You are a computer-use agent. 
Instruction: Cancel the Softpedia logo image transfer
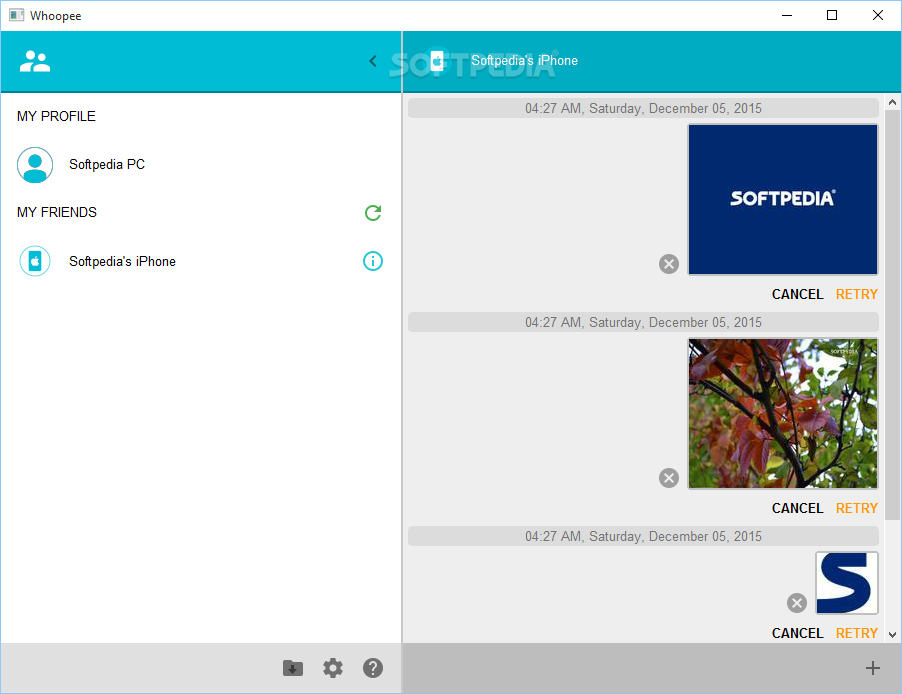pos(797,294)
